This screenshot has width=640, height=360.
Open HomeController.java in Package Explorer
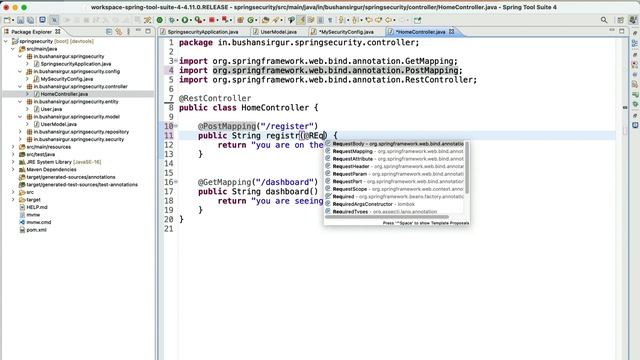pos(64,94)
